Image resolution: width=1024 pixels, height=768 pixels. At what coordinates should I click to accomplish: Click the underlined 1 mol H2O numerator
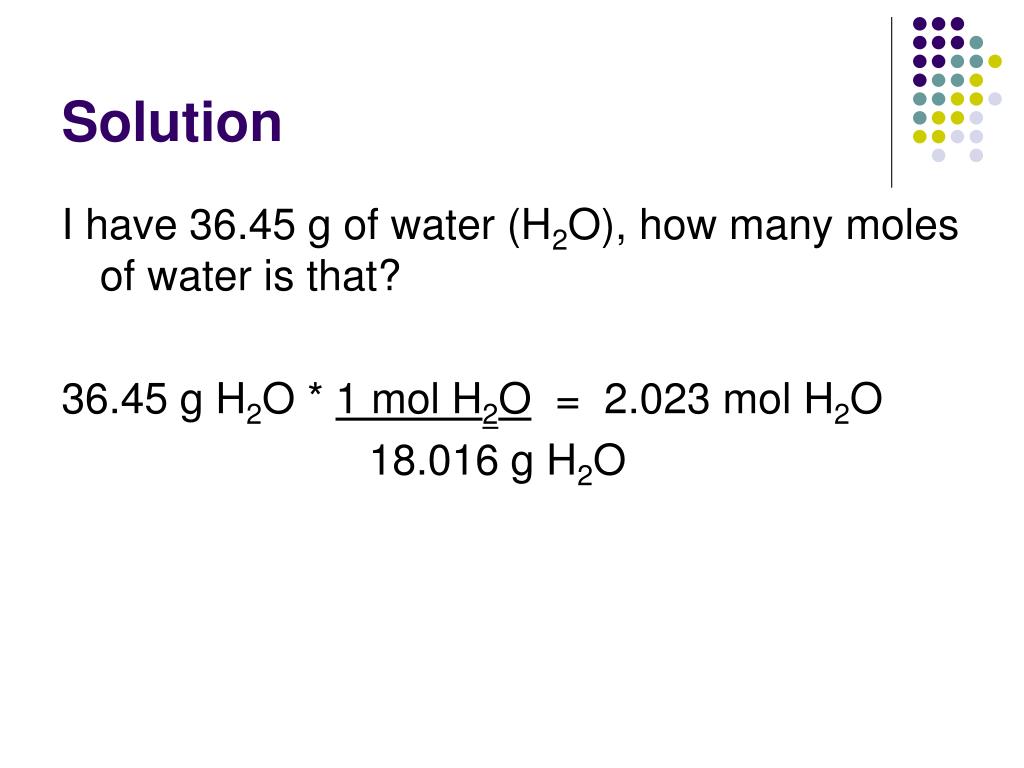434,400
